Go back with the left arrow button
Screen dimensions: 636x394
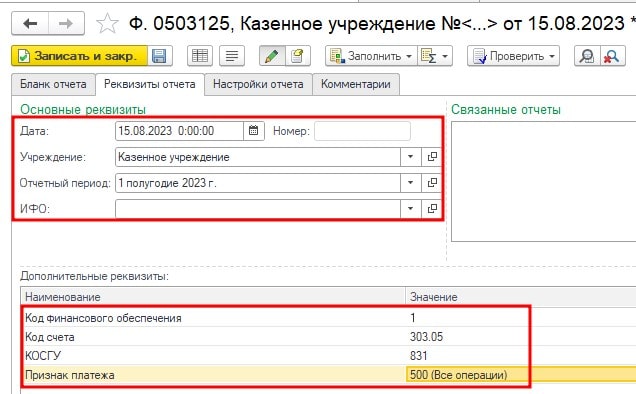point(30,24)
